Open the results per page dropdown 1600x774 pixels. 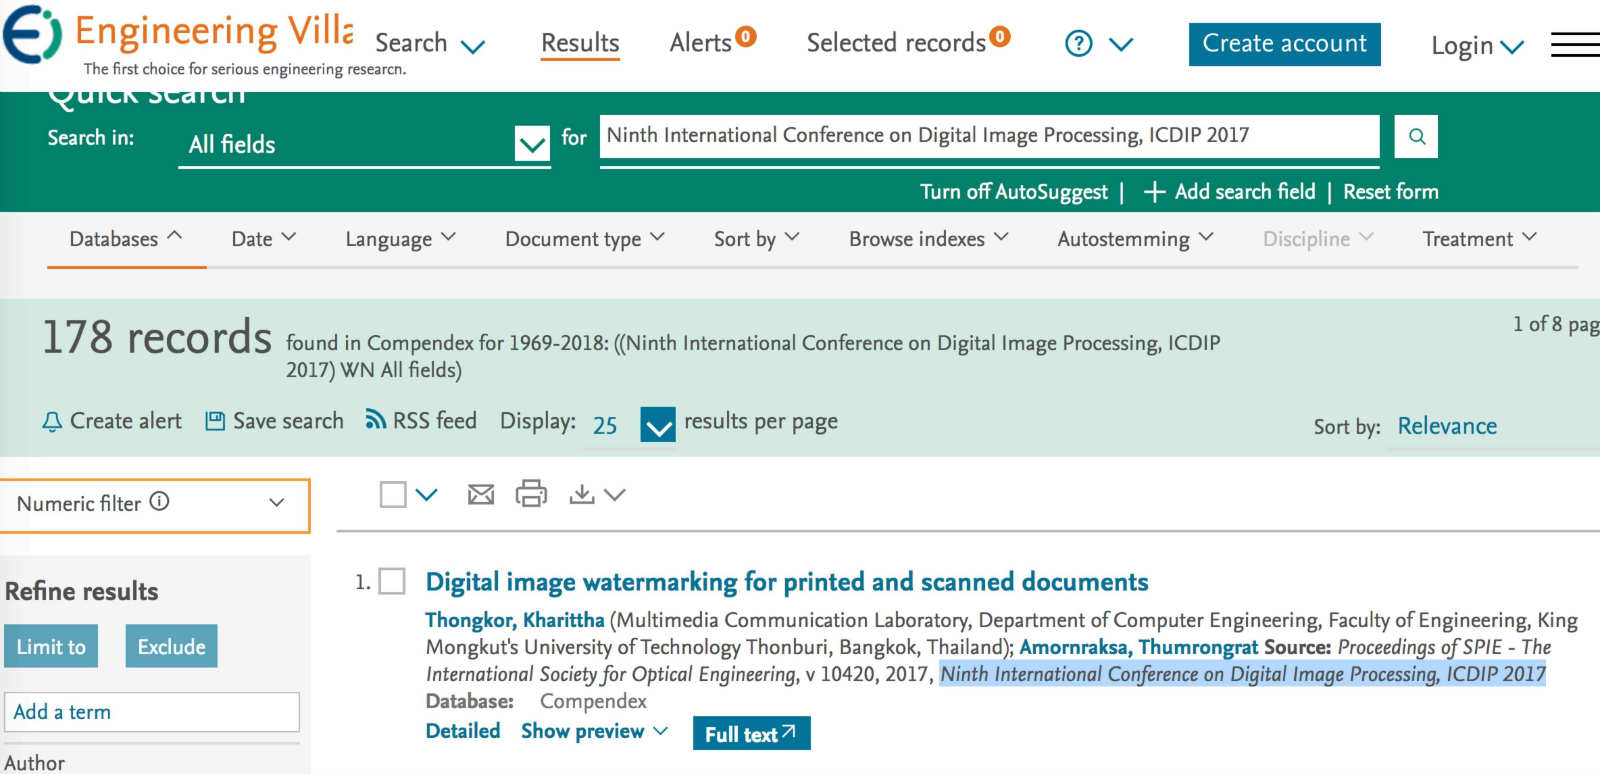(x=657, y=426)
